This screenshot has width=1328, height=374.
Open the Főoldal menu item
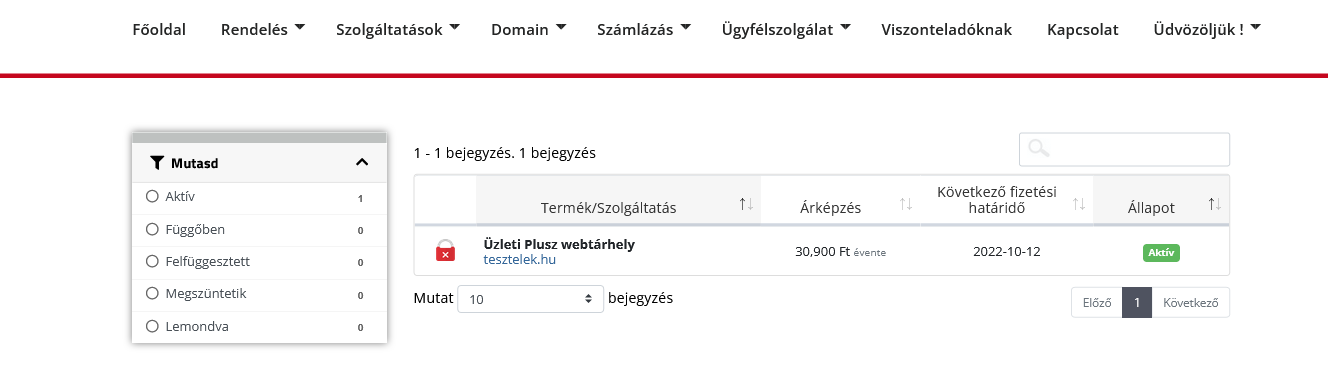pos(159,29)
